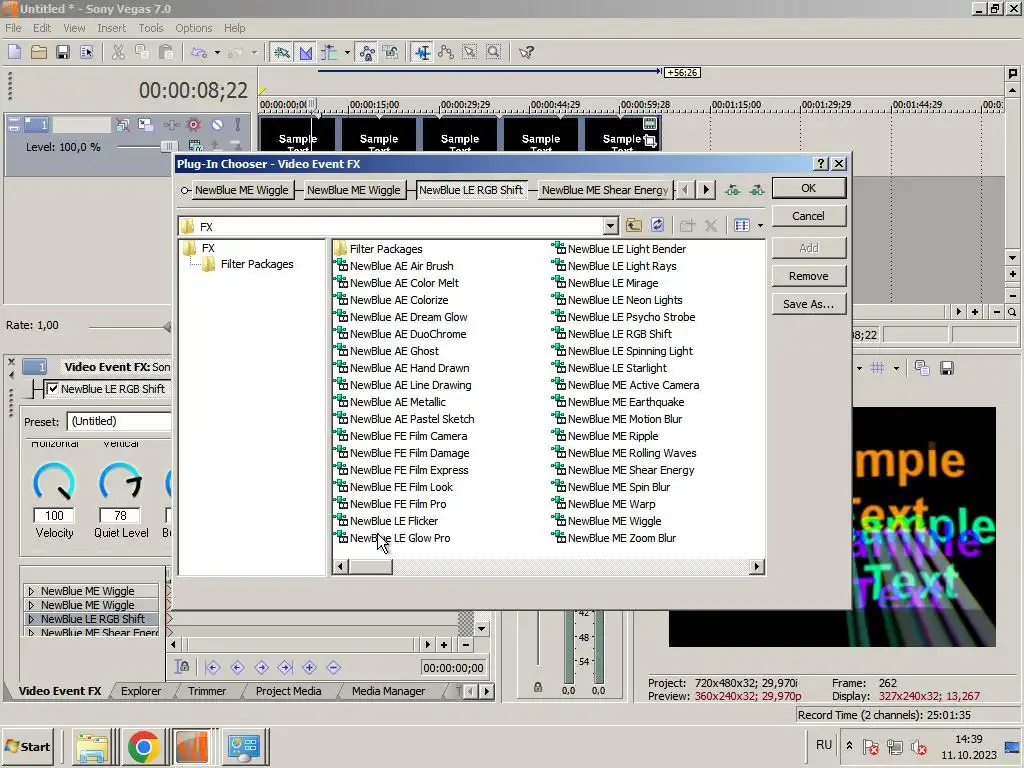Open the File menu
This screenshot has width=1024, height=768.
coord(13,28)
